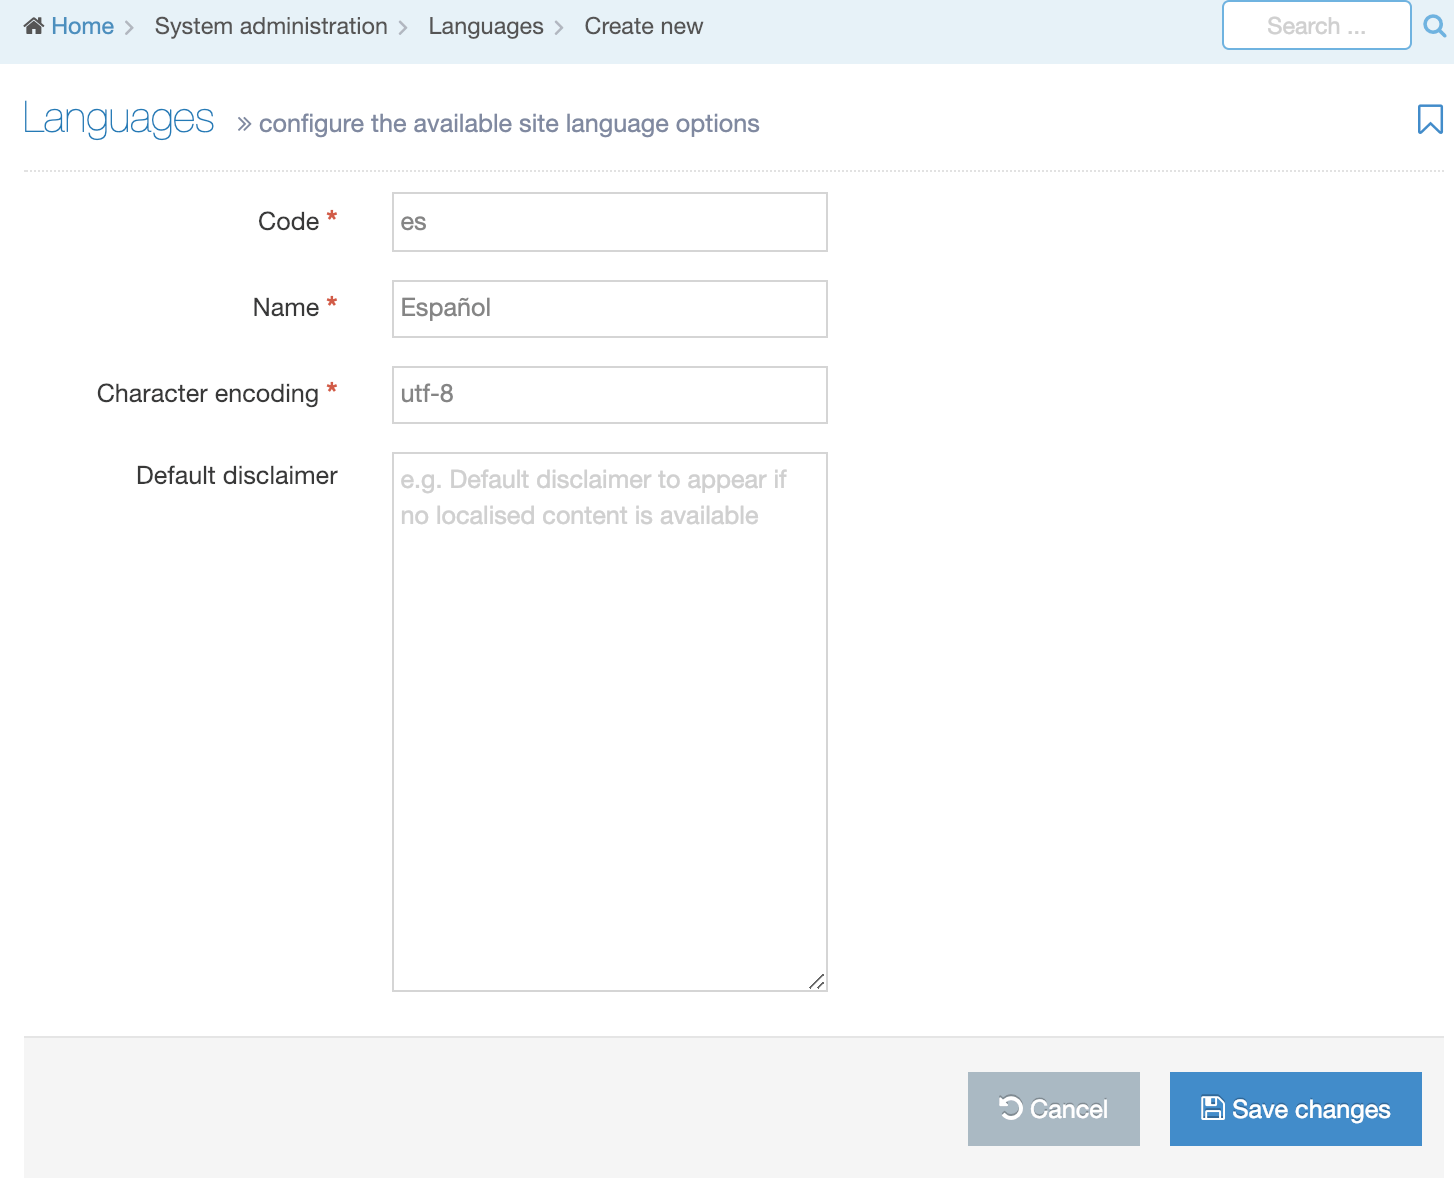Click into the Code field
The width and height of the screenshot is (1454, 1178).
[x=609, y=222]
